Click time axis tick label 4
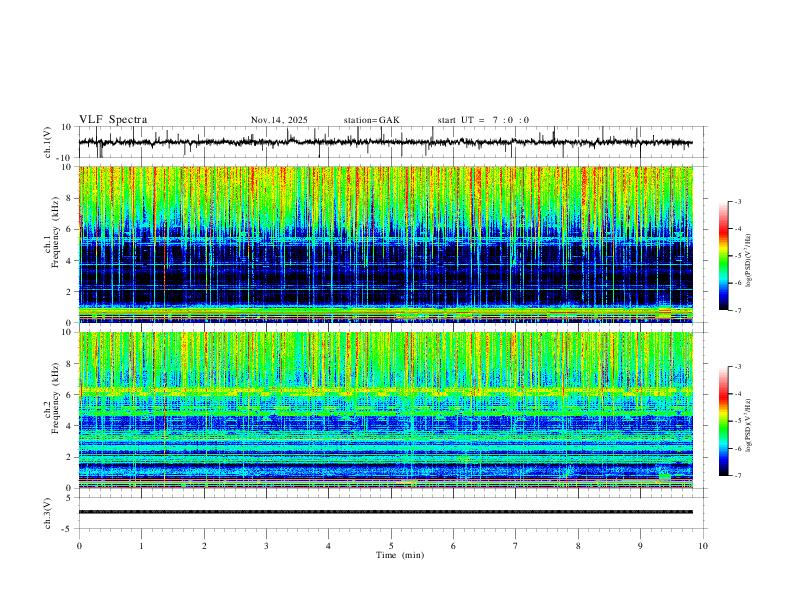The width and height of the screenshot is (792, 612). click(x=329, y=546)
